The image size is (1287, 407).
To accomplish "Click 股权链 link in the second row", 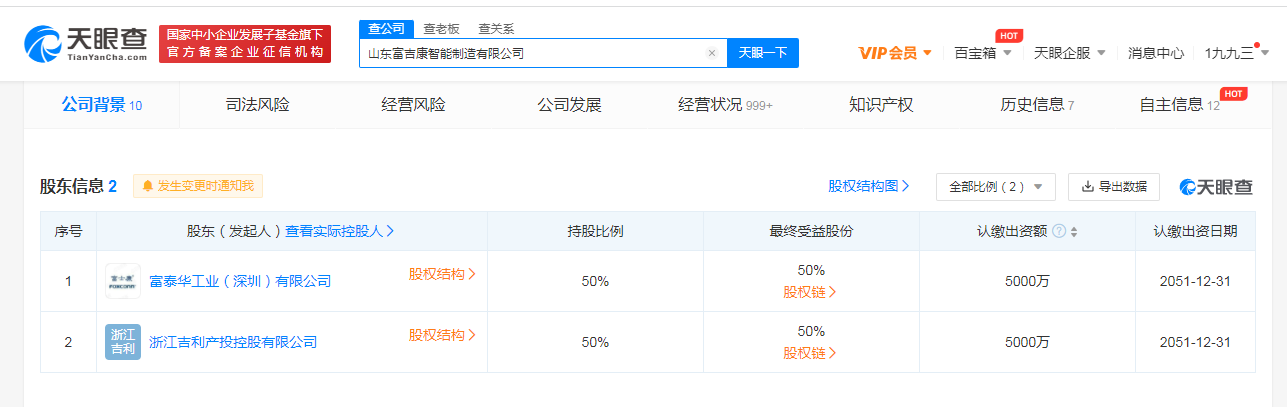I will 810,353.
